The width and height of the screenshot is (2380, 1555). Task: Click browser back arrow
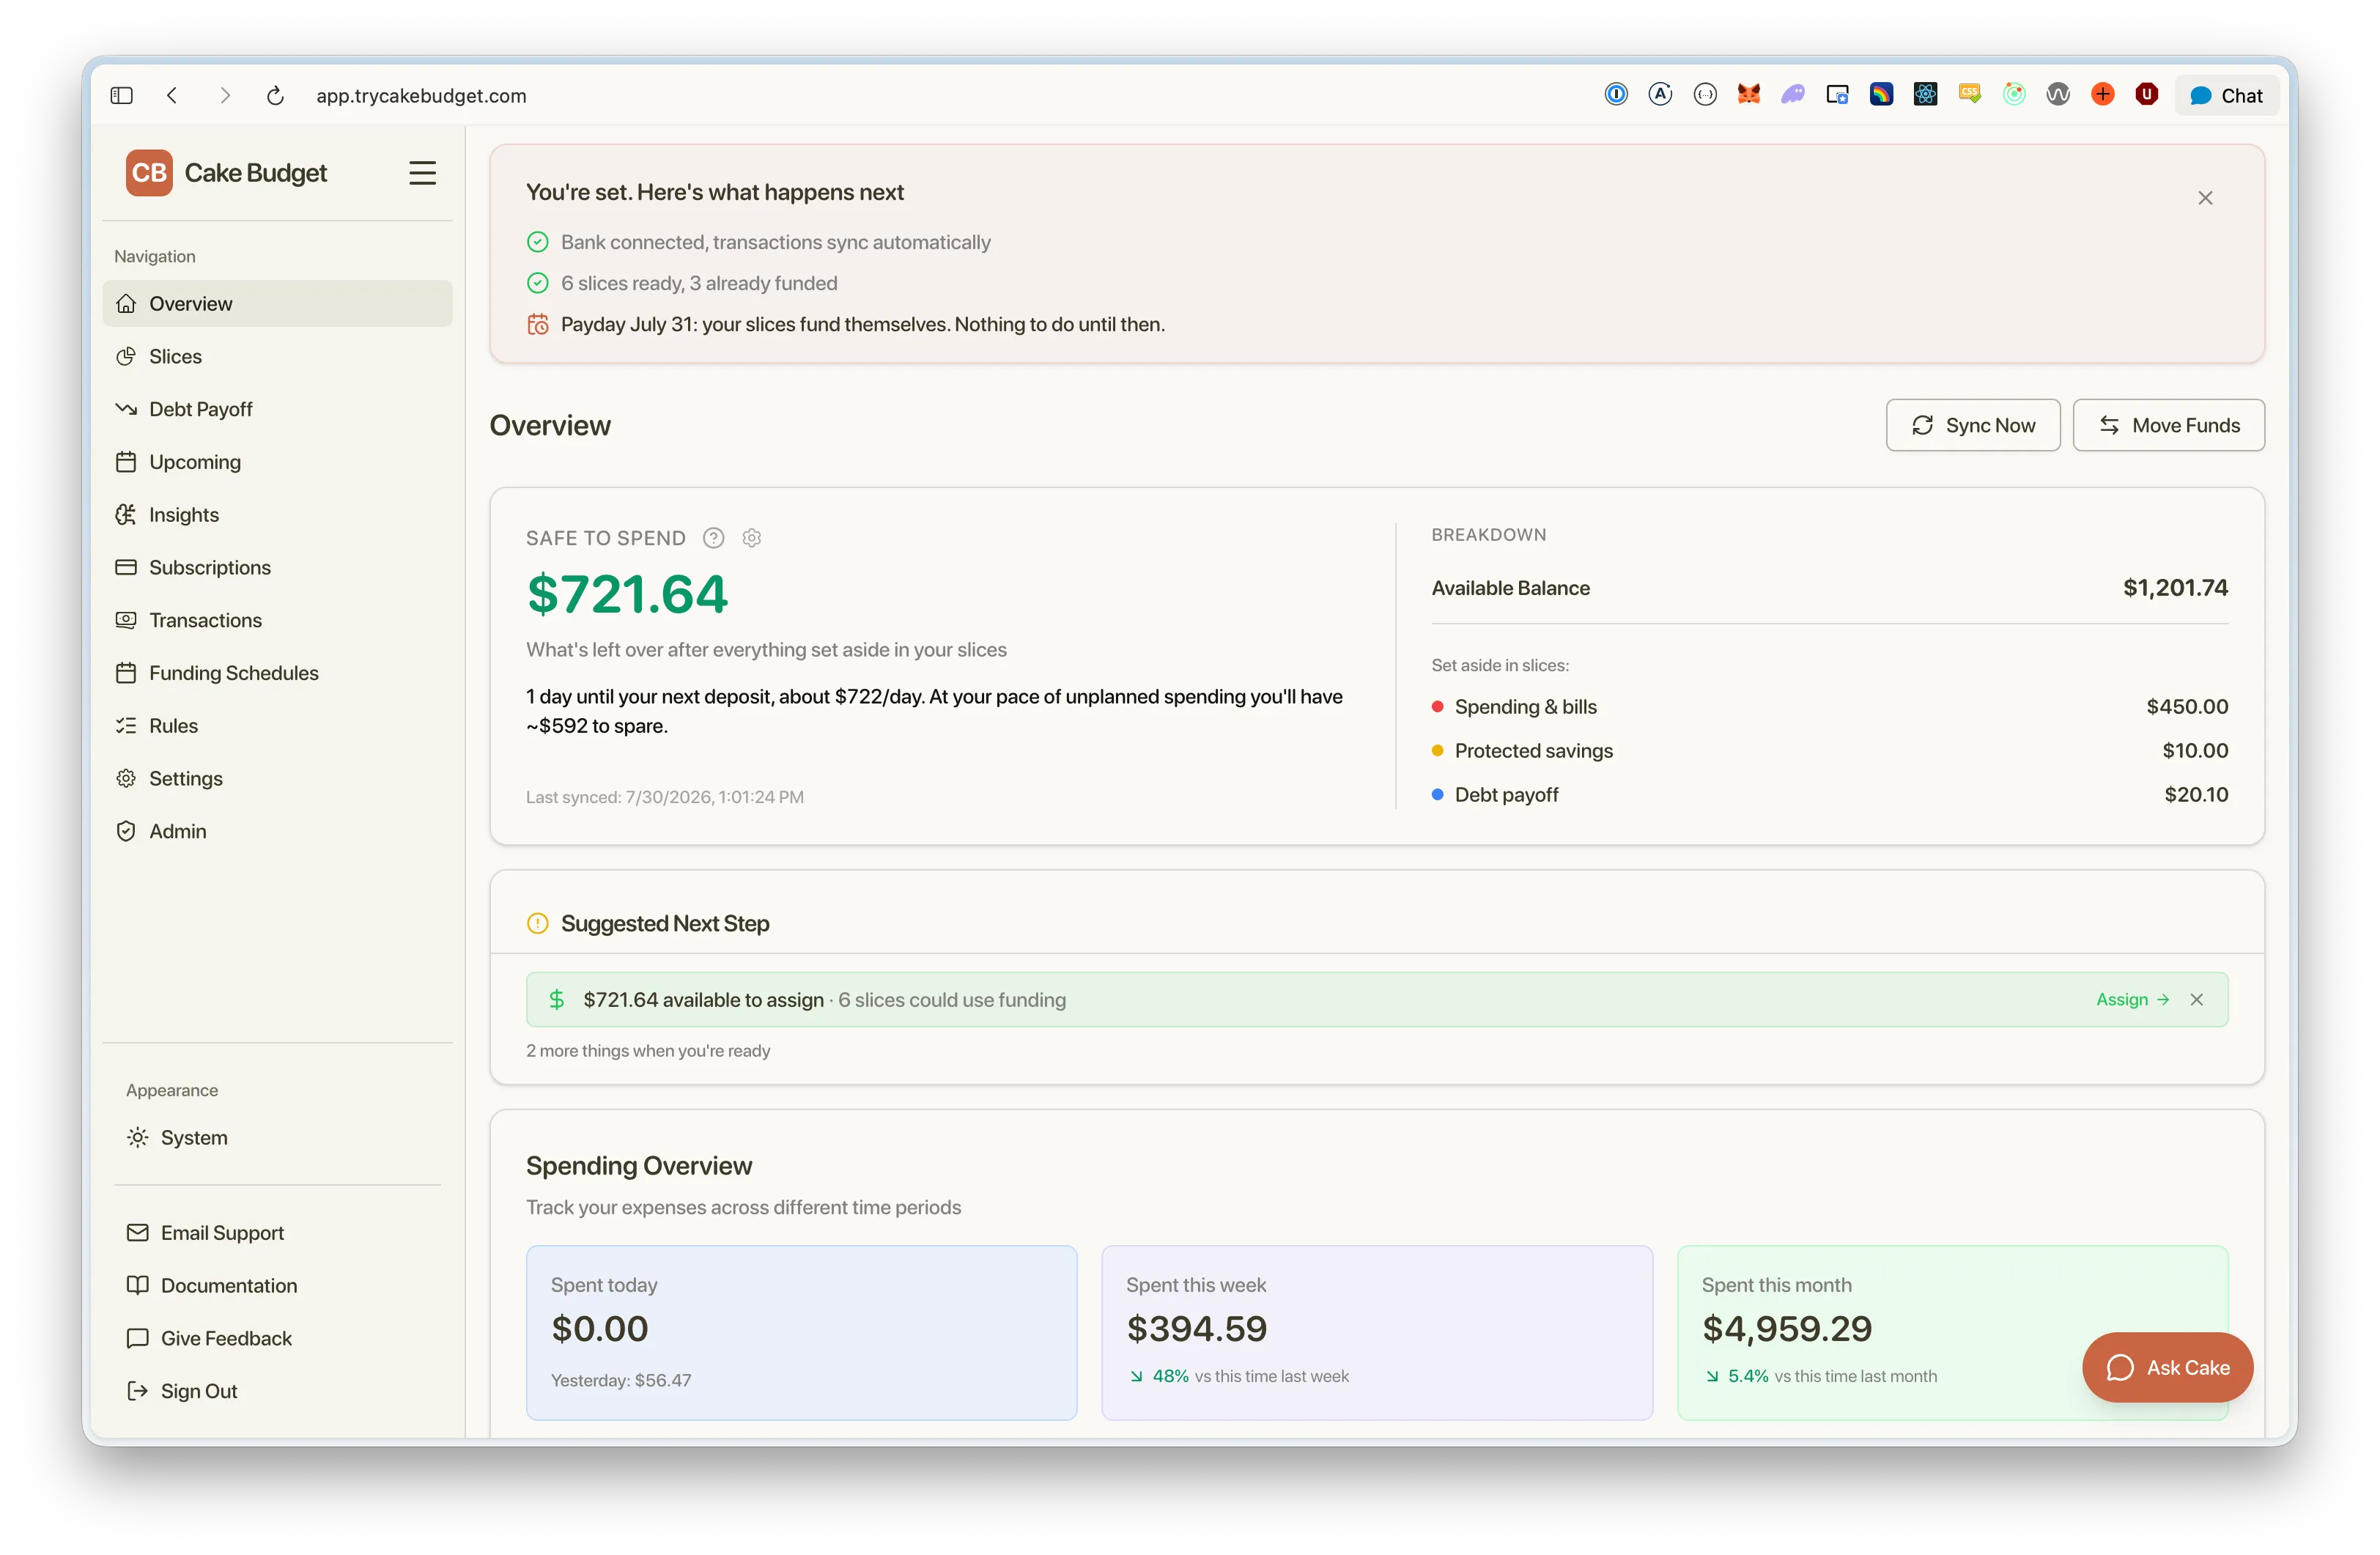tap(172, 95)
